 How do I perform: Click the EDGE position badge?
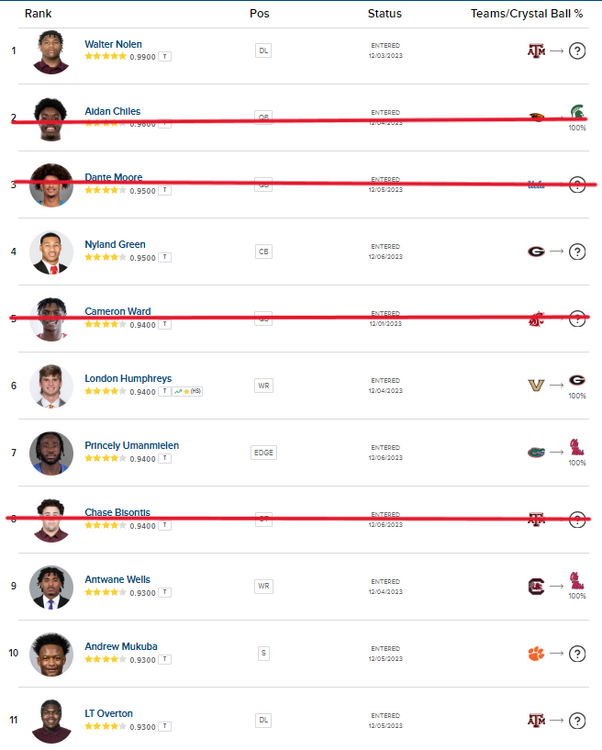(x=263, y=452)
